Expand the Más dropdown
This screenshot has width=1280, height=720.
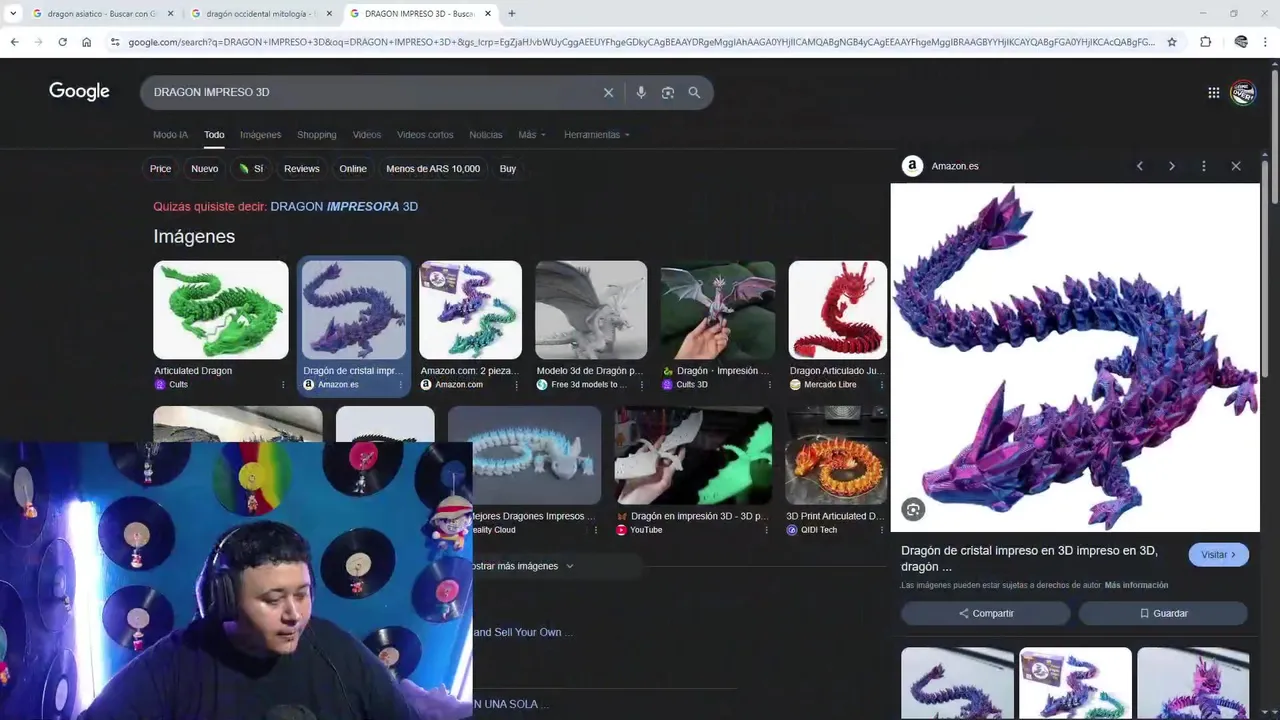tap(532, 135)
